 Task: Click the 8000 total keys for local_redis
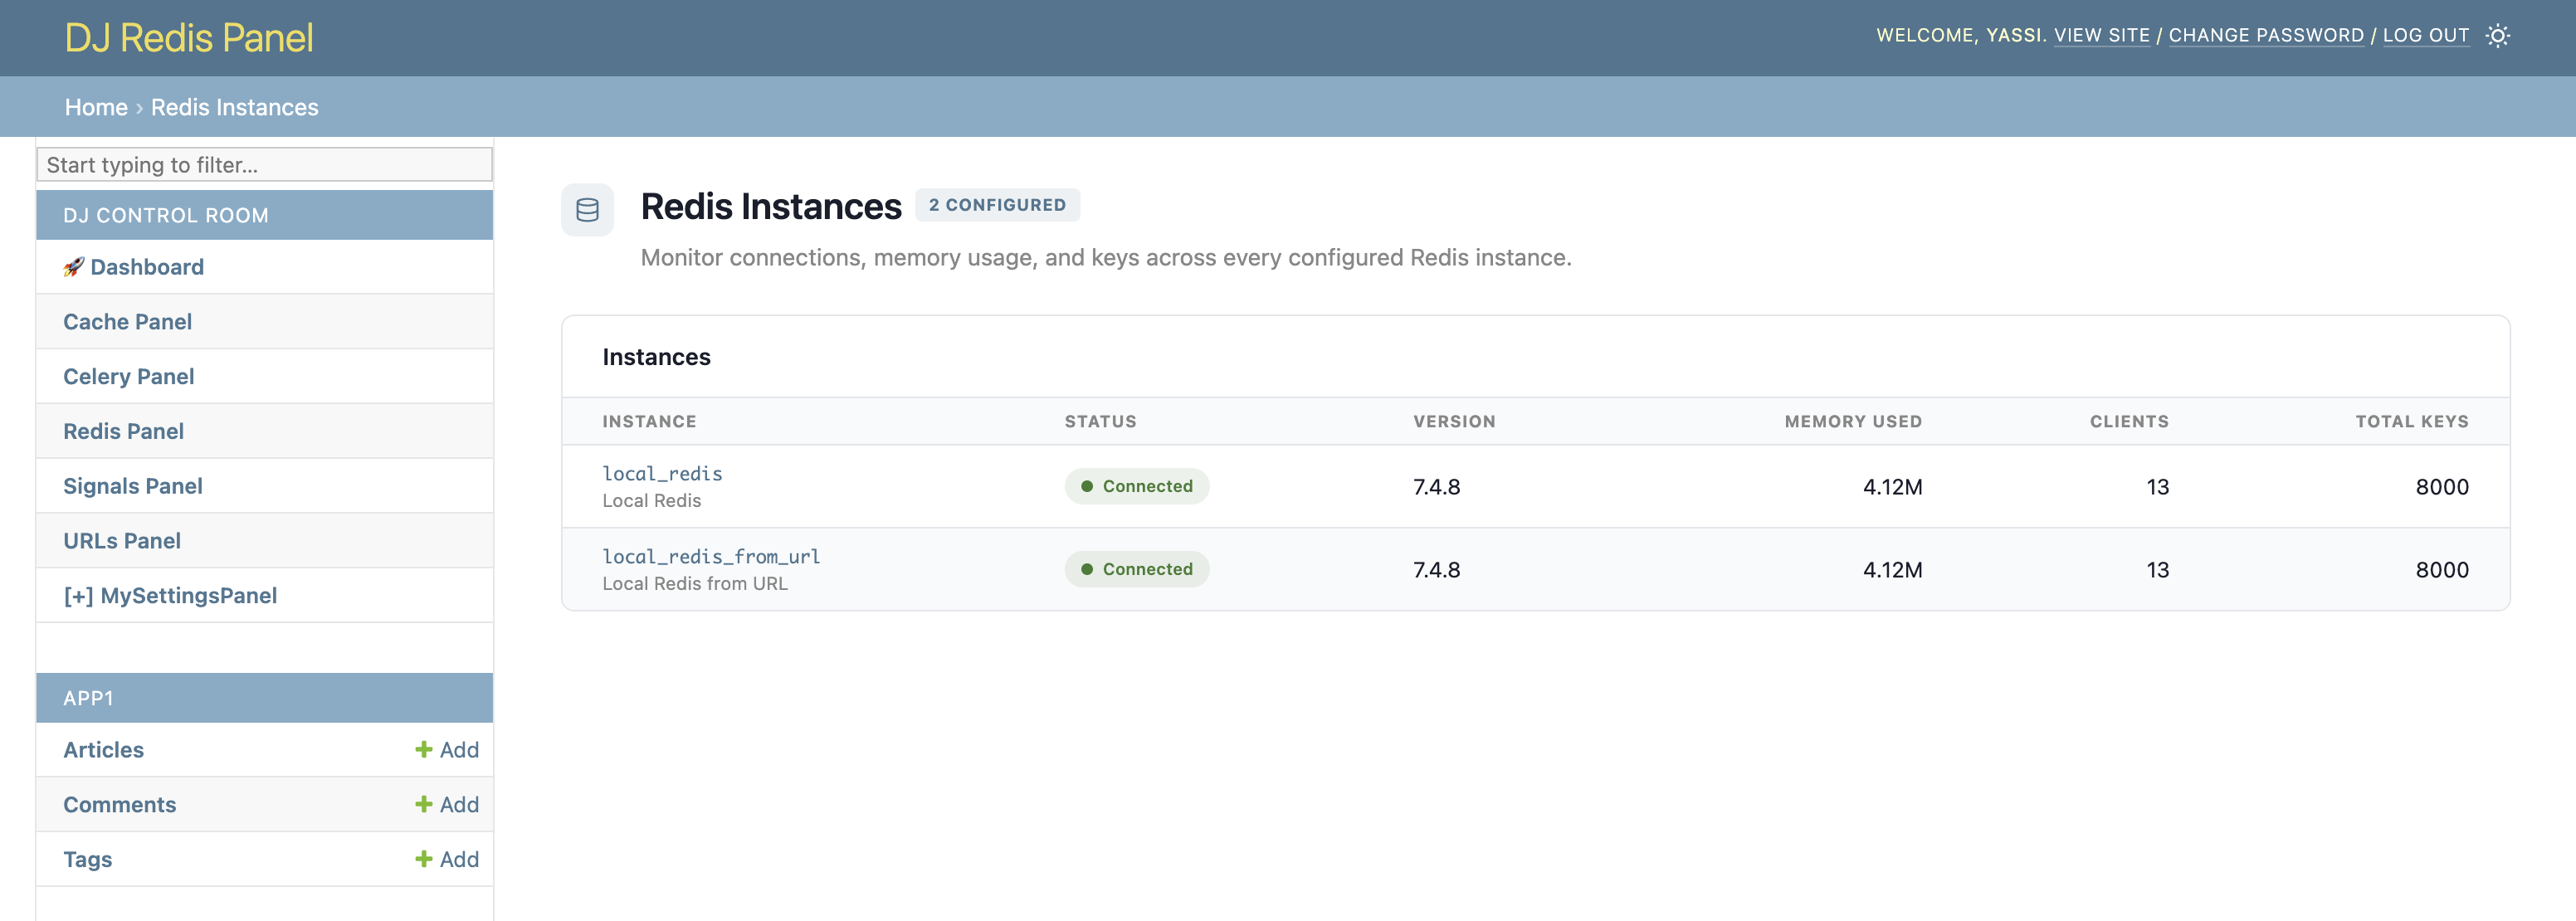pos(2442,487)
